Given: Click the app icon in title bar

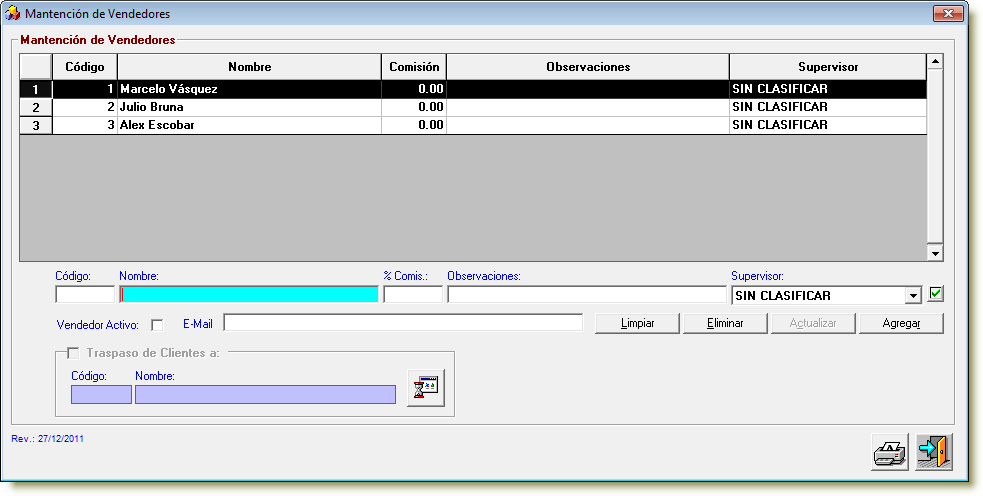Looking at the screenshot, I should tap(12, 13).
